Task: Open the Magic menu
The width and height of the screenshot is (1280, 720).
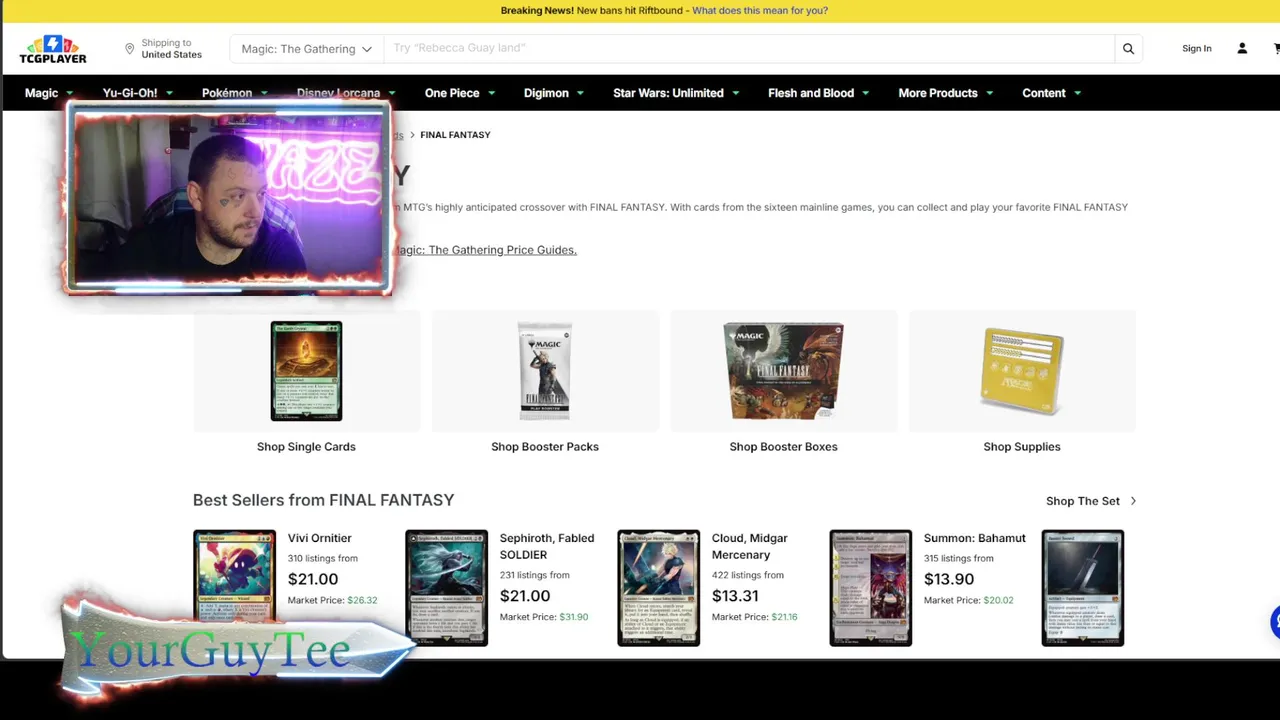Action: click(x=49, y=93)
